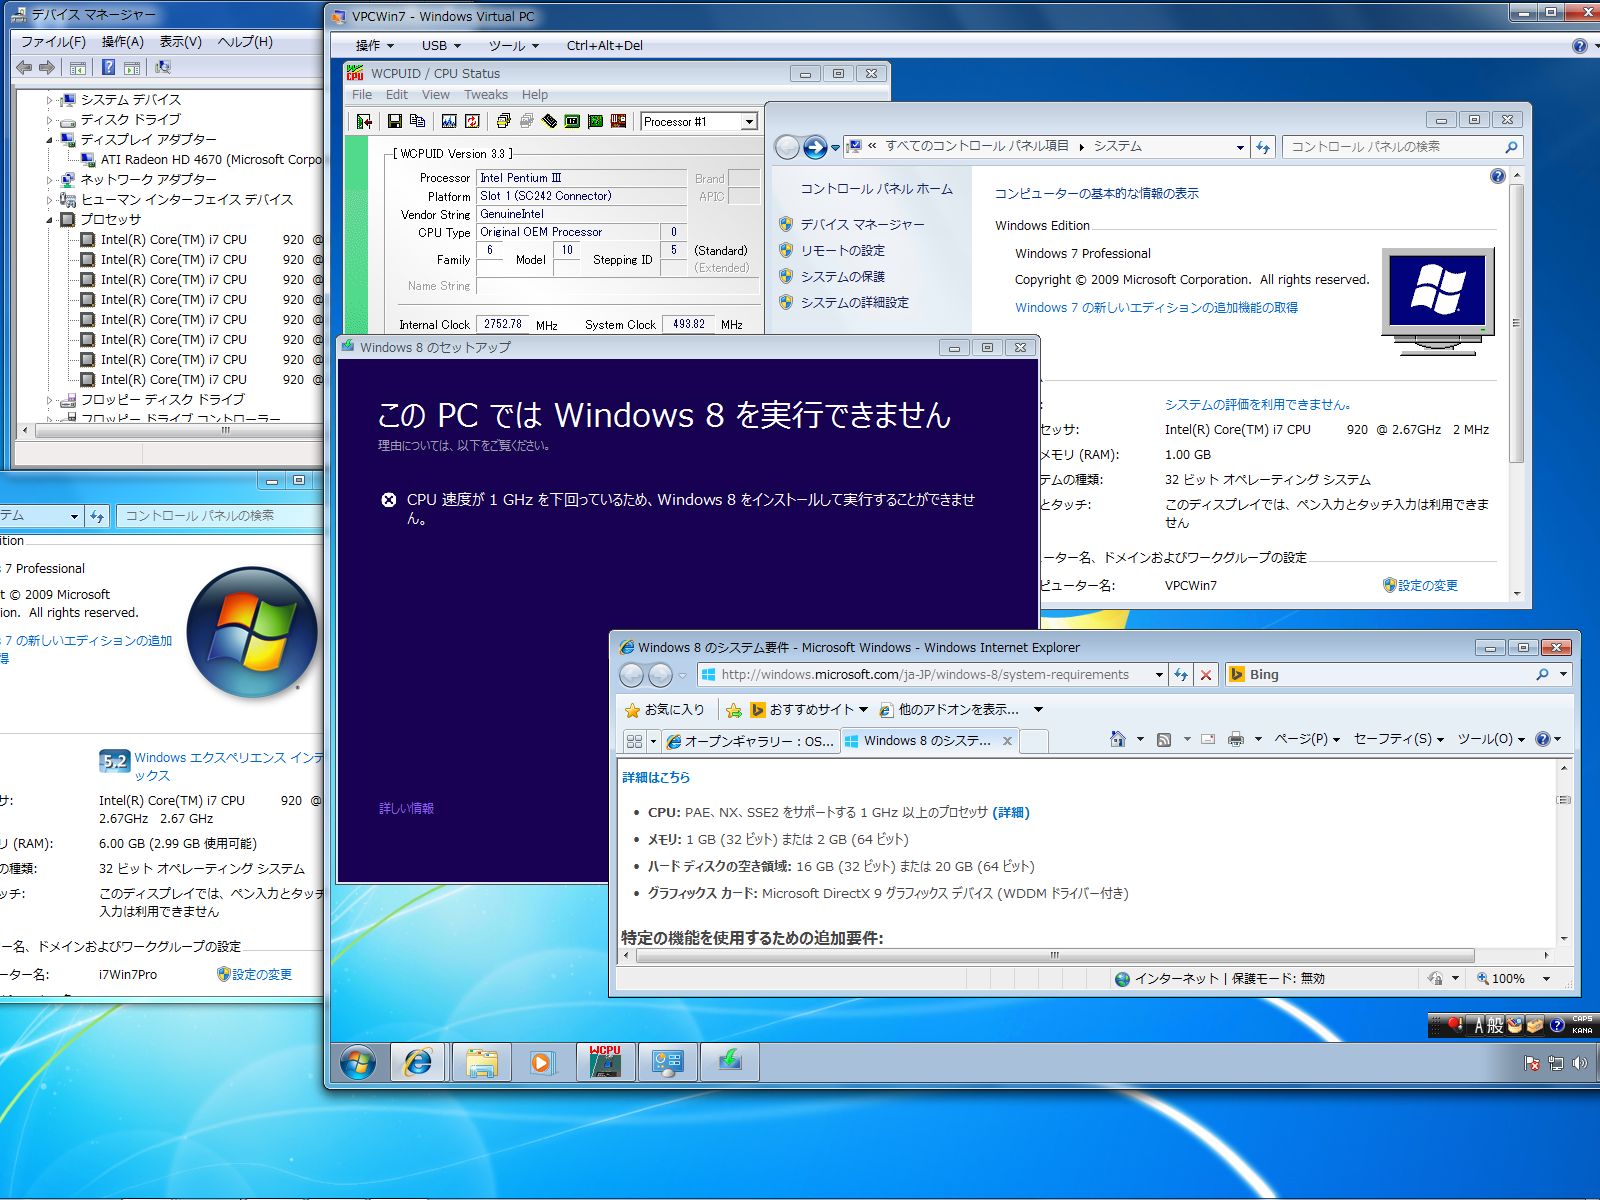Collapse プロセッサ tree node
The height and width of the screenshot is (1200, 1600).
49,220
